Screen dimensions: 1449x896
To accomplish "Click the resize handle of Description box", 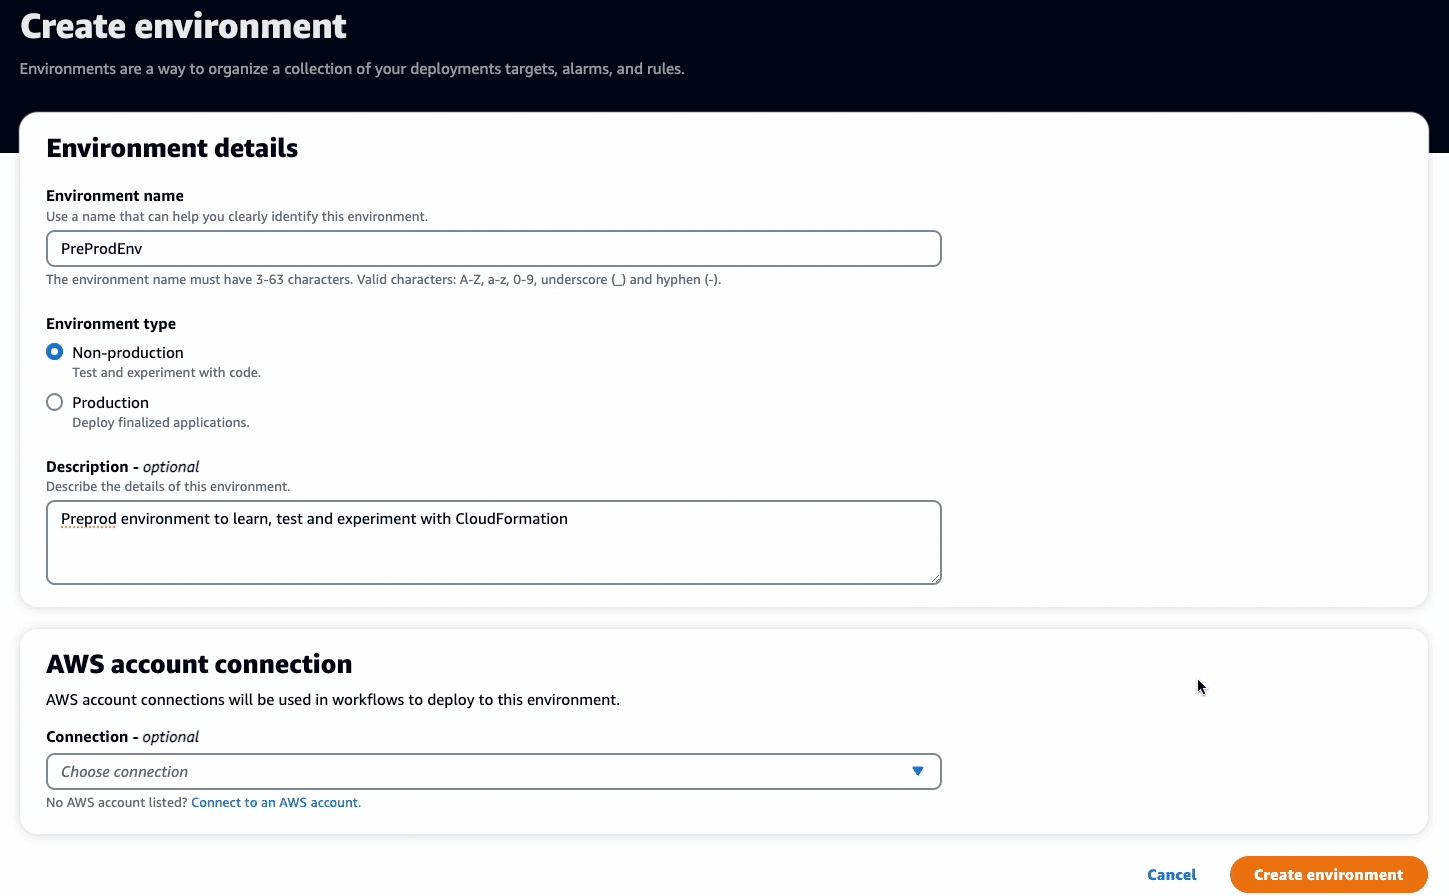I will 936,578.
